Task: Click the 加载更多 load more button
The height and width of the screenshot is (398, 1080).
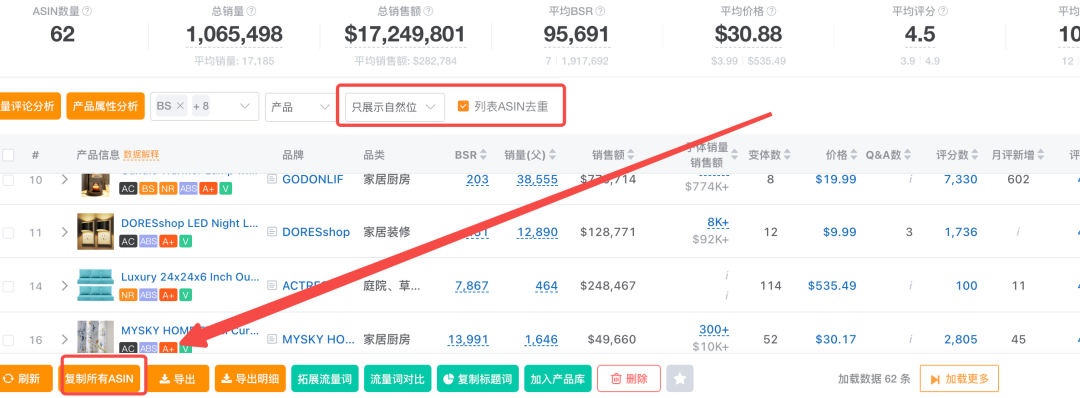Action: (959, 379)
